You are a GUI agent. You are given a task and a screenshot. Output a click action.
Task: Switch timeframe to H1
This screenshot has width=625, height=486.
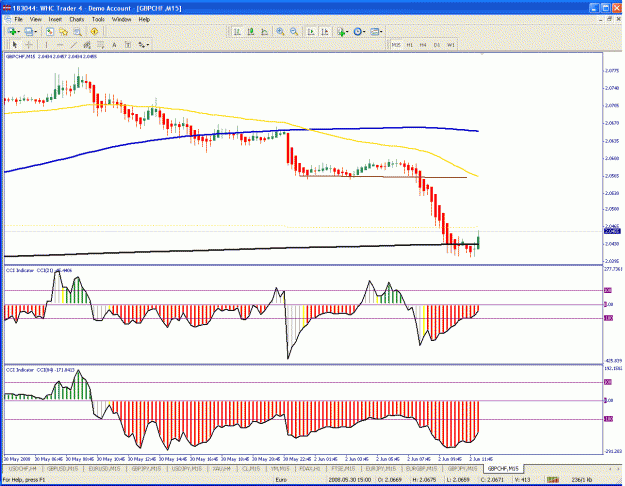tap(409, 45)
